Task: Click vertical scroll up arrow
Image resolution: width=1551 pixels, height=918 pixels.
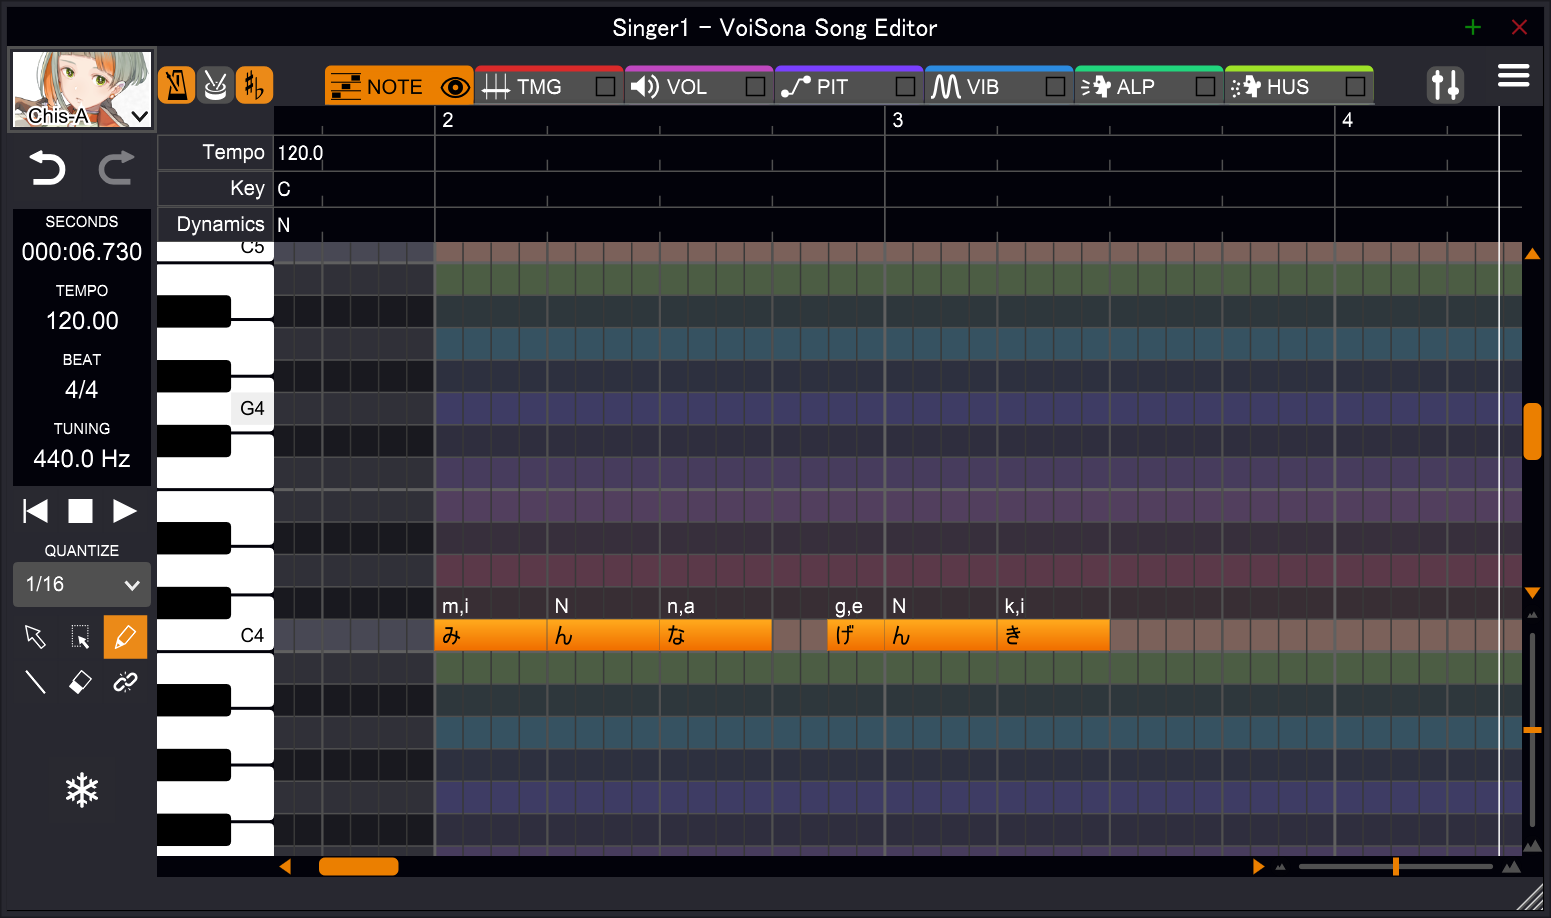Action: tap(1532, 254)
